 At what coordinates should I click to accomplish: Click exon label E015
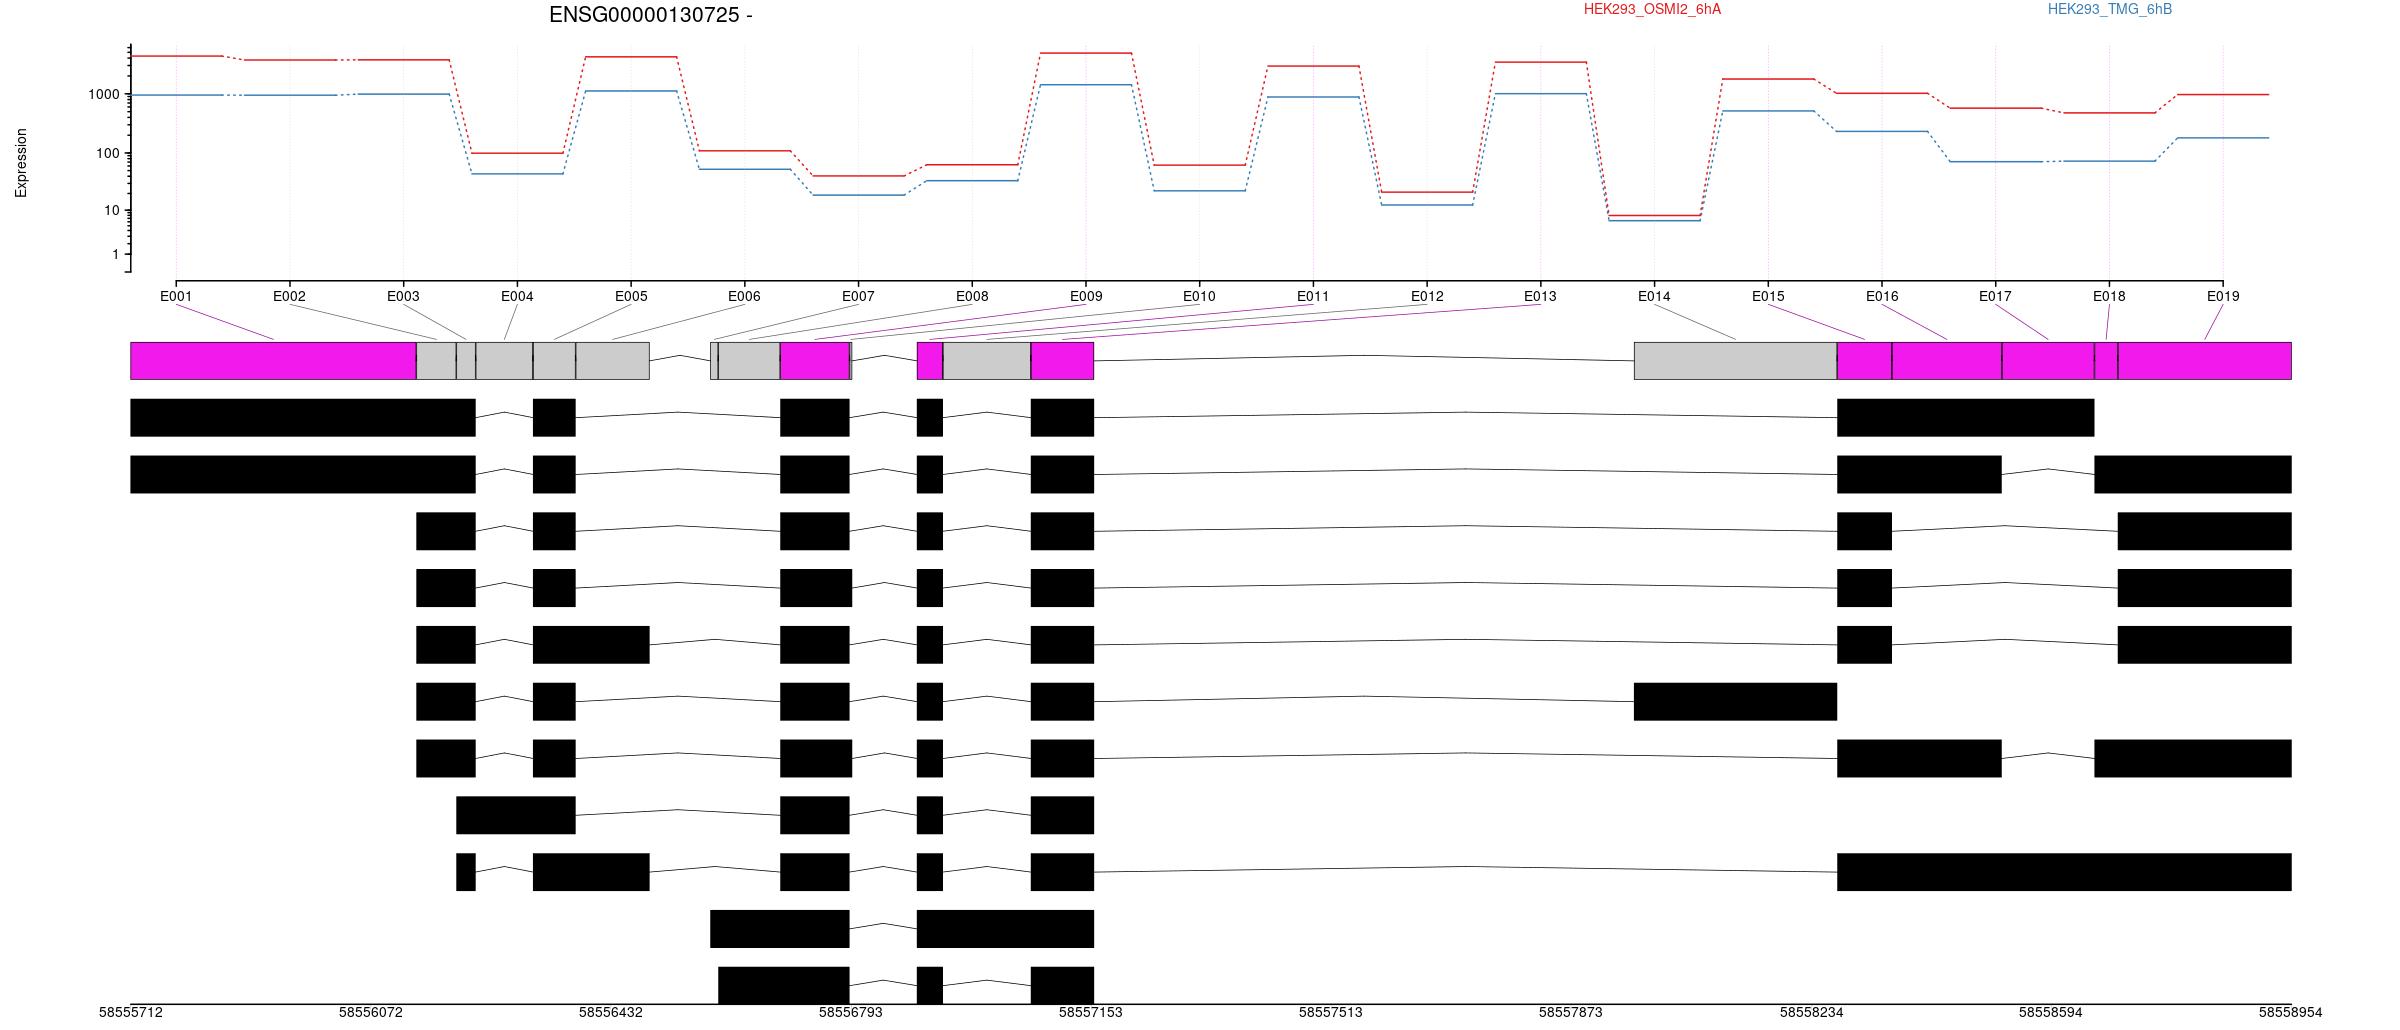[x=1768, y=296]
